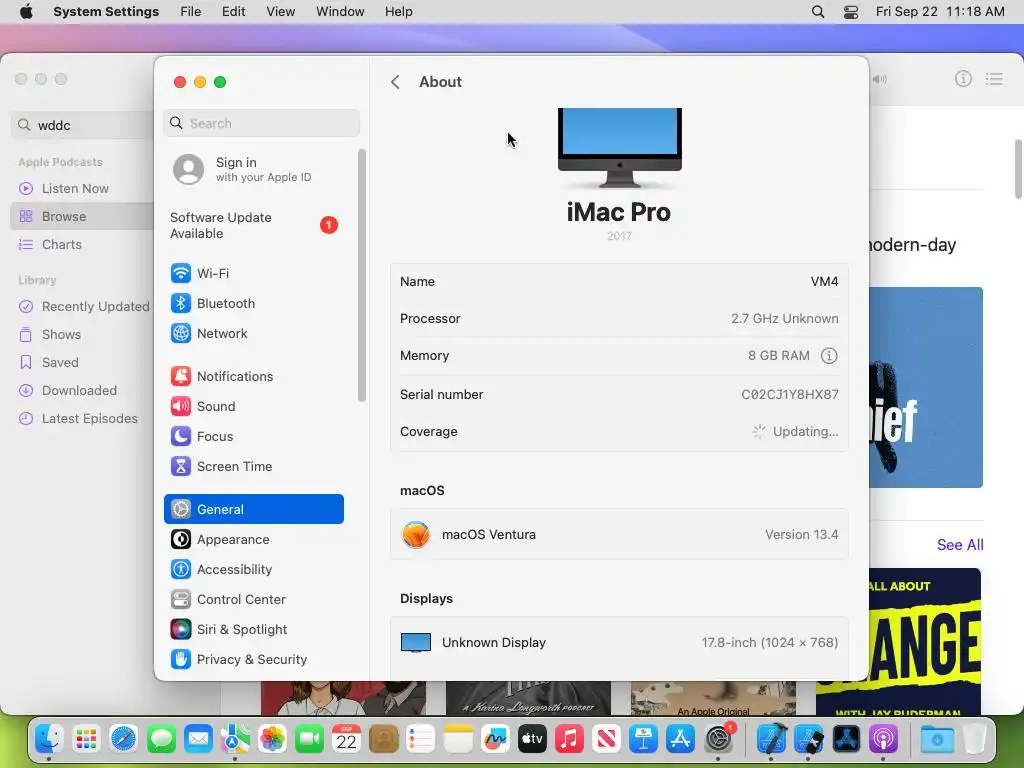Image resolution: width=1024 pixels, height=768 pixels.
Task: Click See All link in Podcasts
Action: 959,545
